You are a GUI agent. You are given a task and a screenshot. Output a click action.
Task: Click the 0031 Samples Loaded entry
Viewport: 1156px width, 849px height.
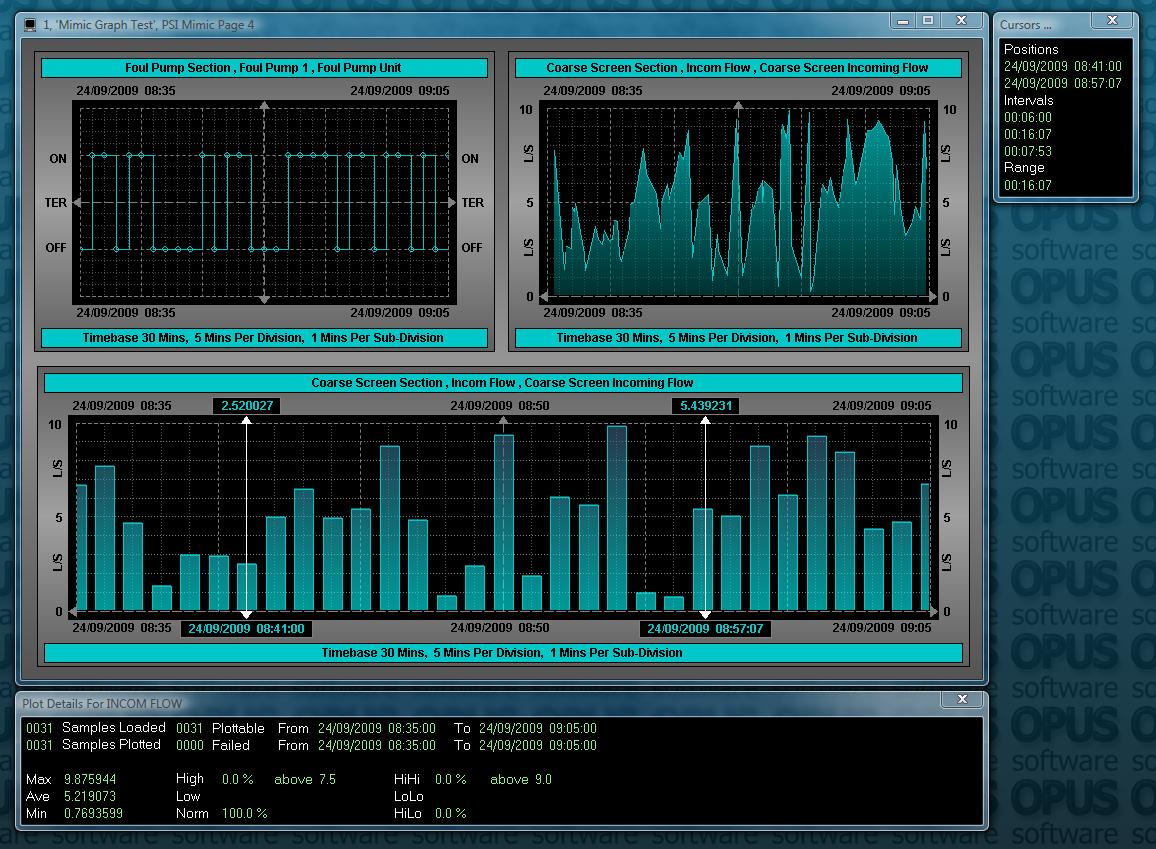coord(96,727)
